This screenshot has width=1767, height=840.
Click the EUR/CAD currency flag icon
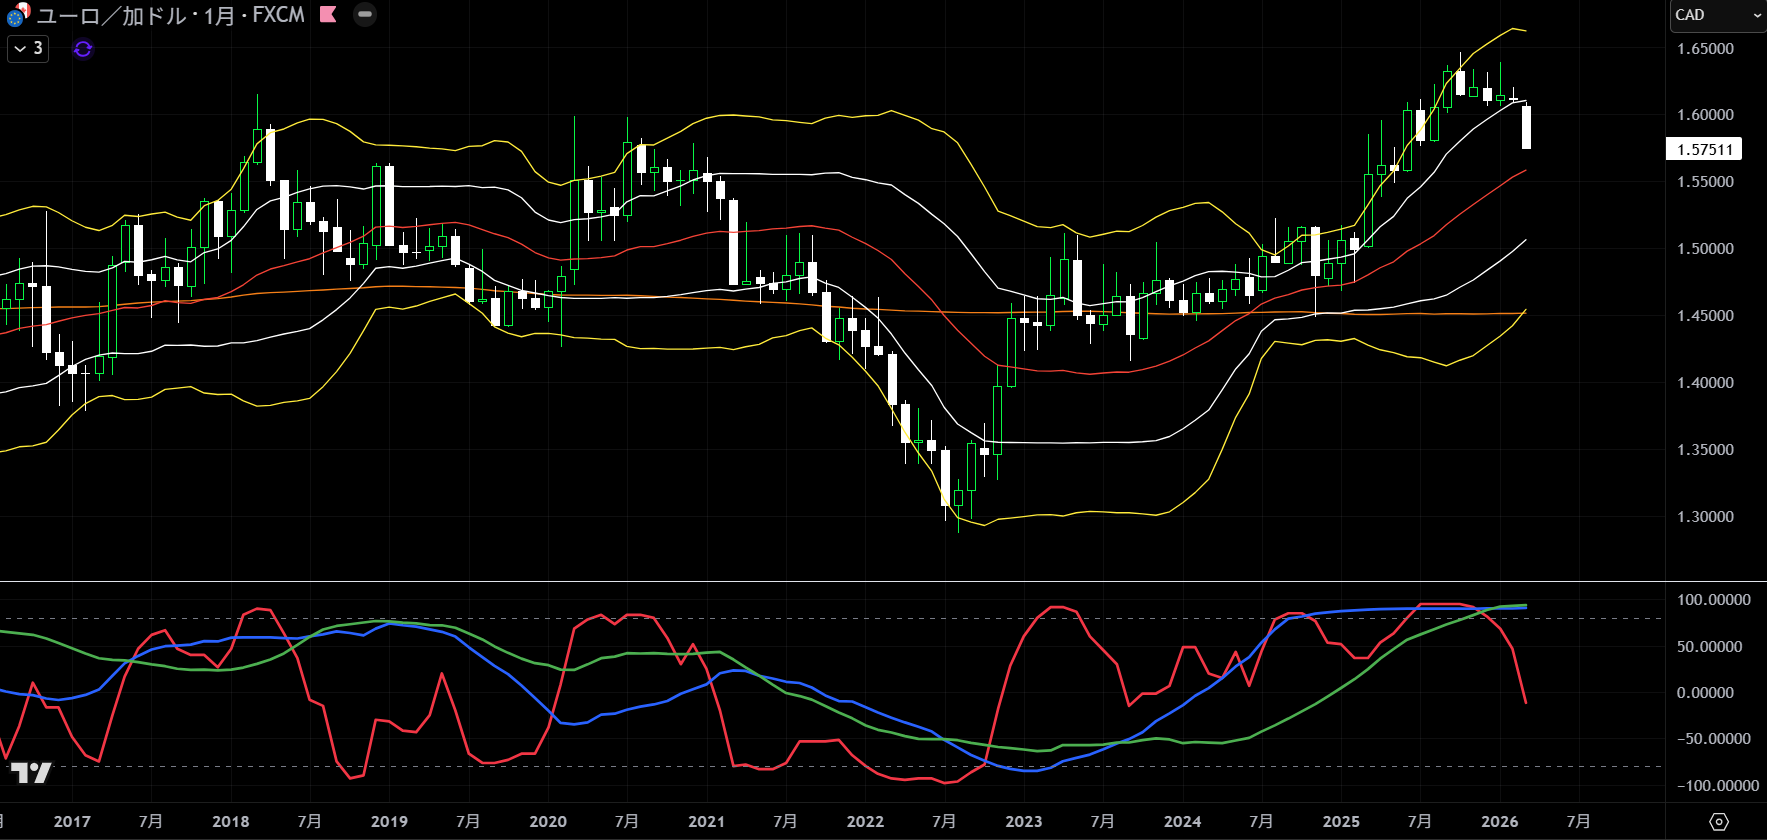[x=18, y=15]
